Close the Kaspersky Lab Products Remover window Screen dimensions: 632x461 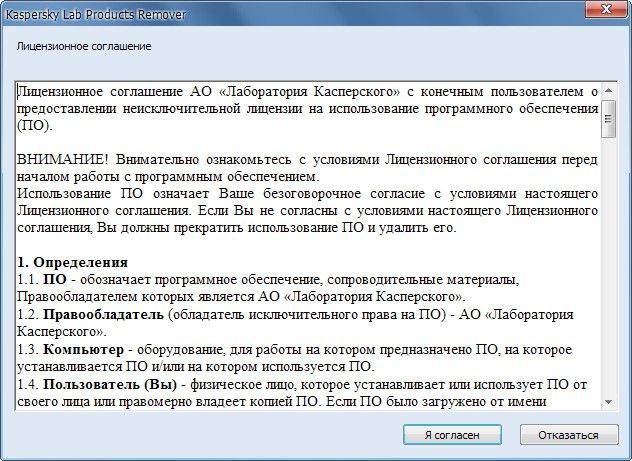[607, 8]
